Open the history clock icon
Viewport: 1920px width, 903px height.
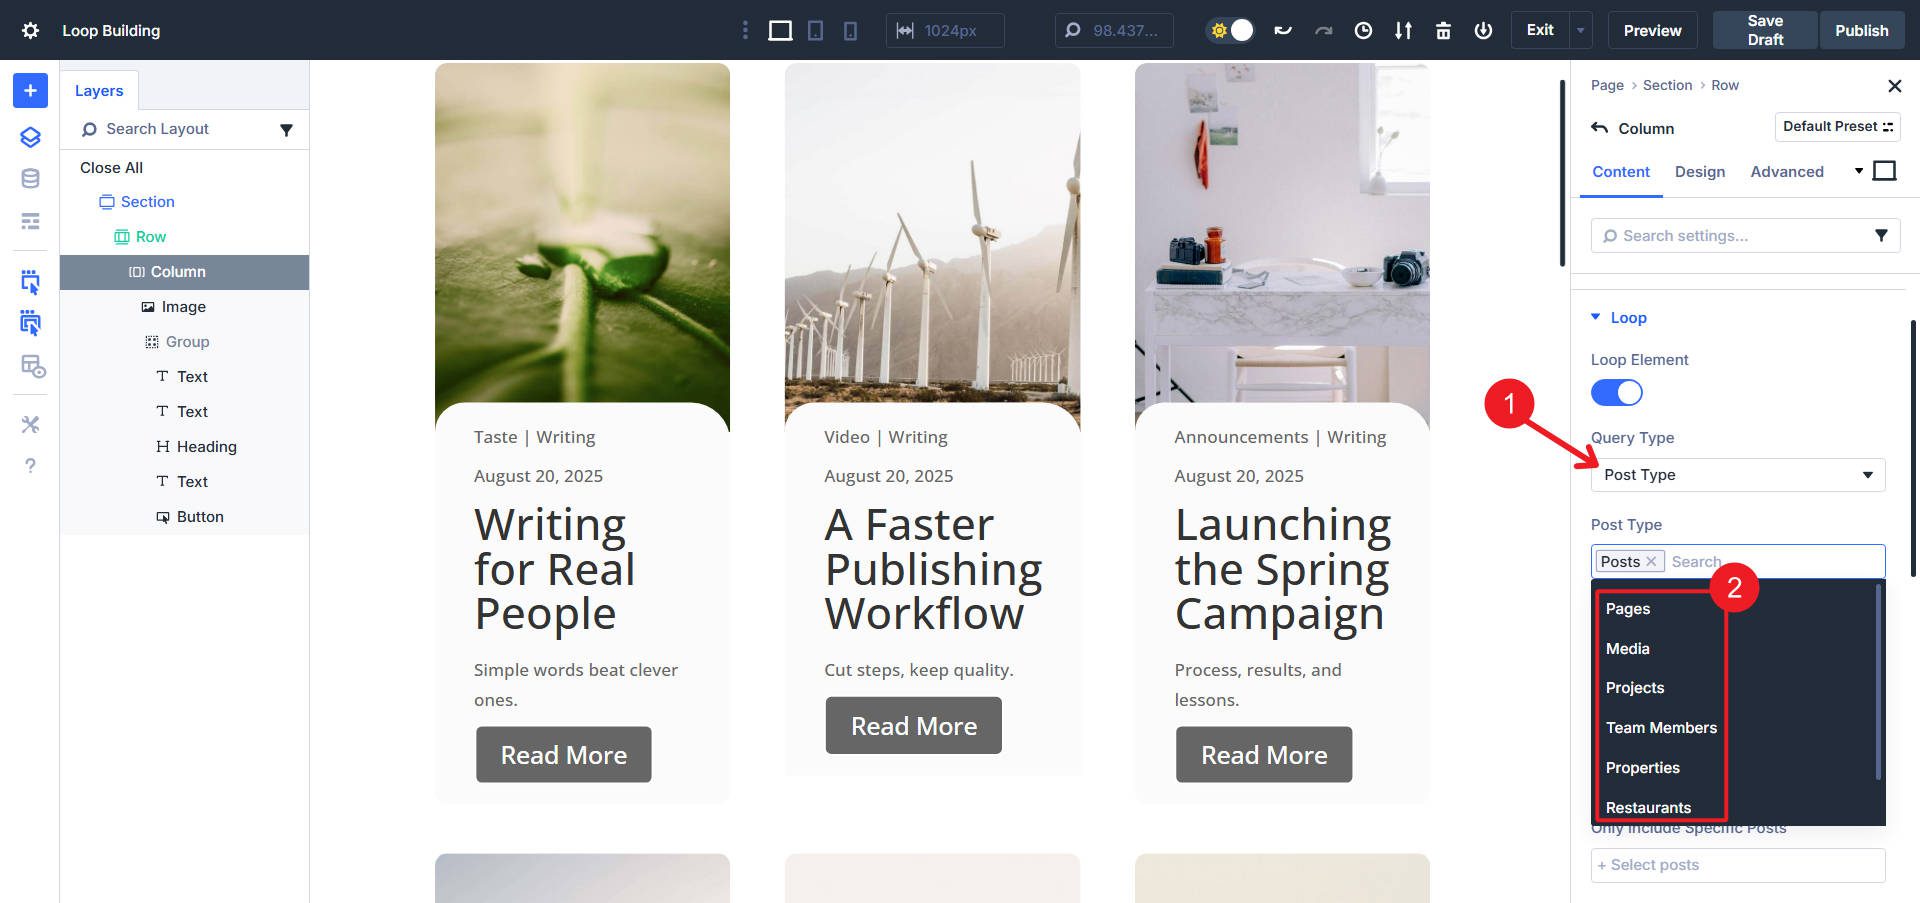pyautogui.click(x=1363, y=31)
